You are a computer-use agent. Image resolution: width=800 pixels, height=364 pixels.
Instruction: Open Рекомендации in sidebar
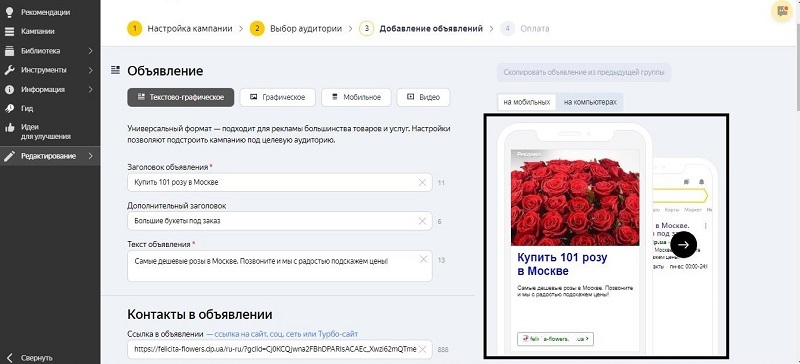[45, 12]
